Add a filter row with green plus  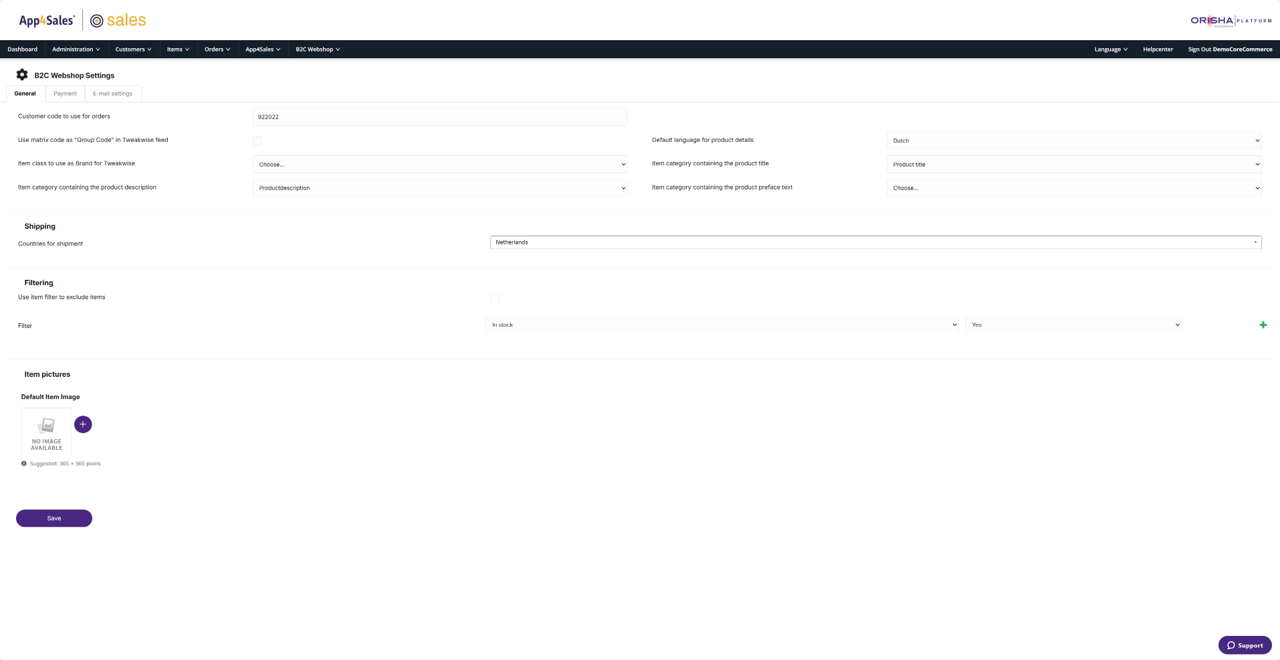(x=1263, y=325)
